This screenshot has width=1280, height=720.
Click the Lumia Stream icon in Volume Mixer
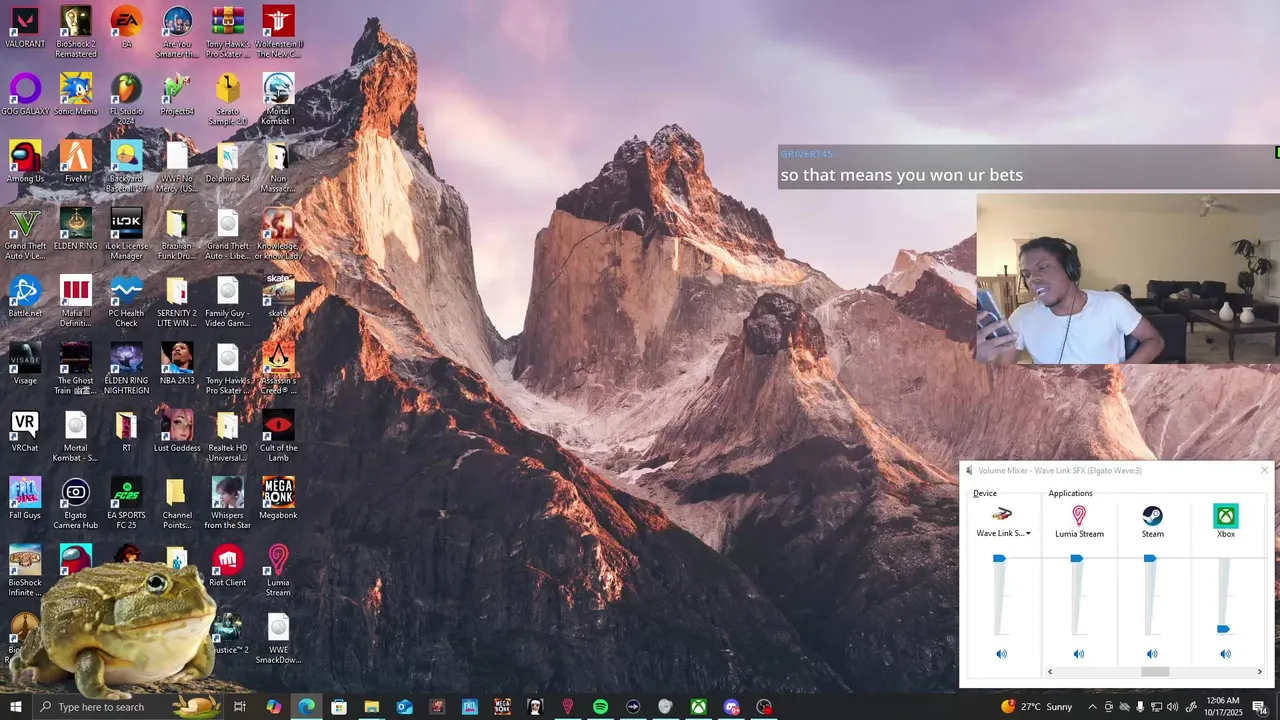pyautogui.click(x=1079, y=516)
